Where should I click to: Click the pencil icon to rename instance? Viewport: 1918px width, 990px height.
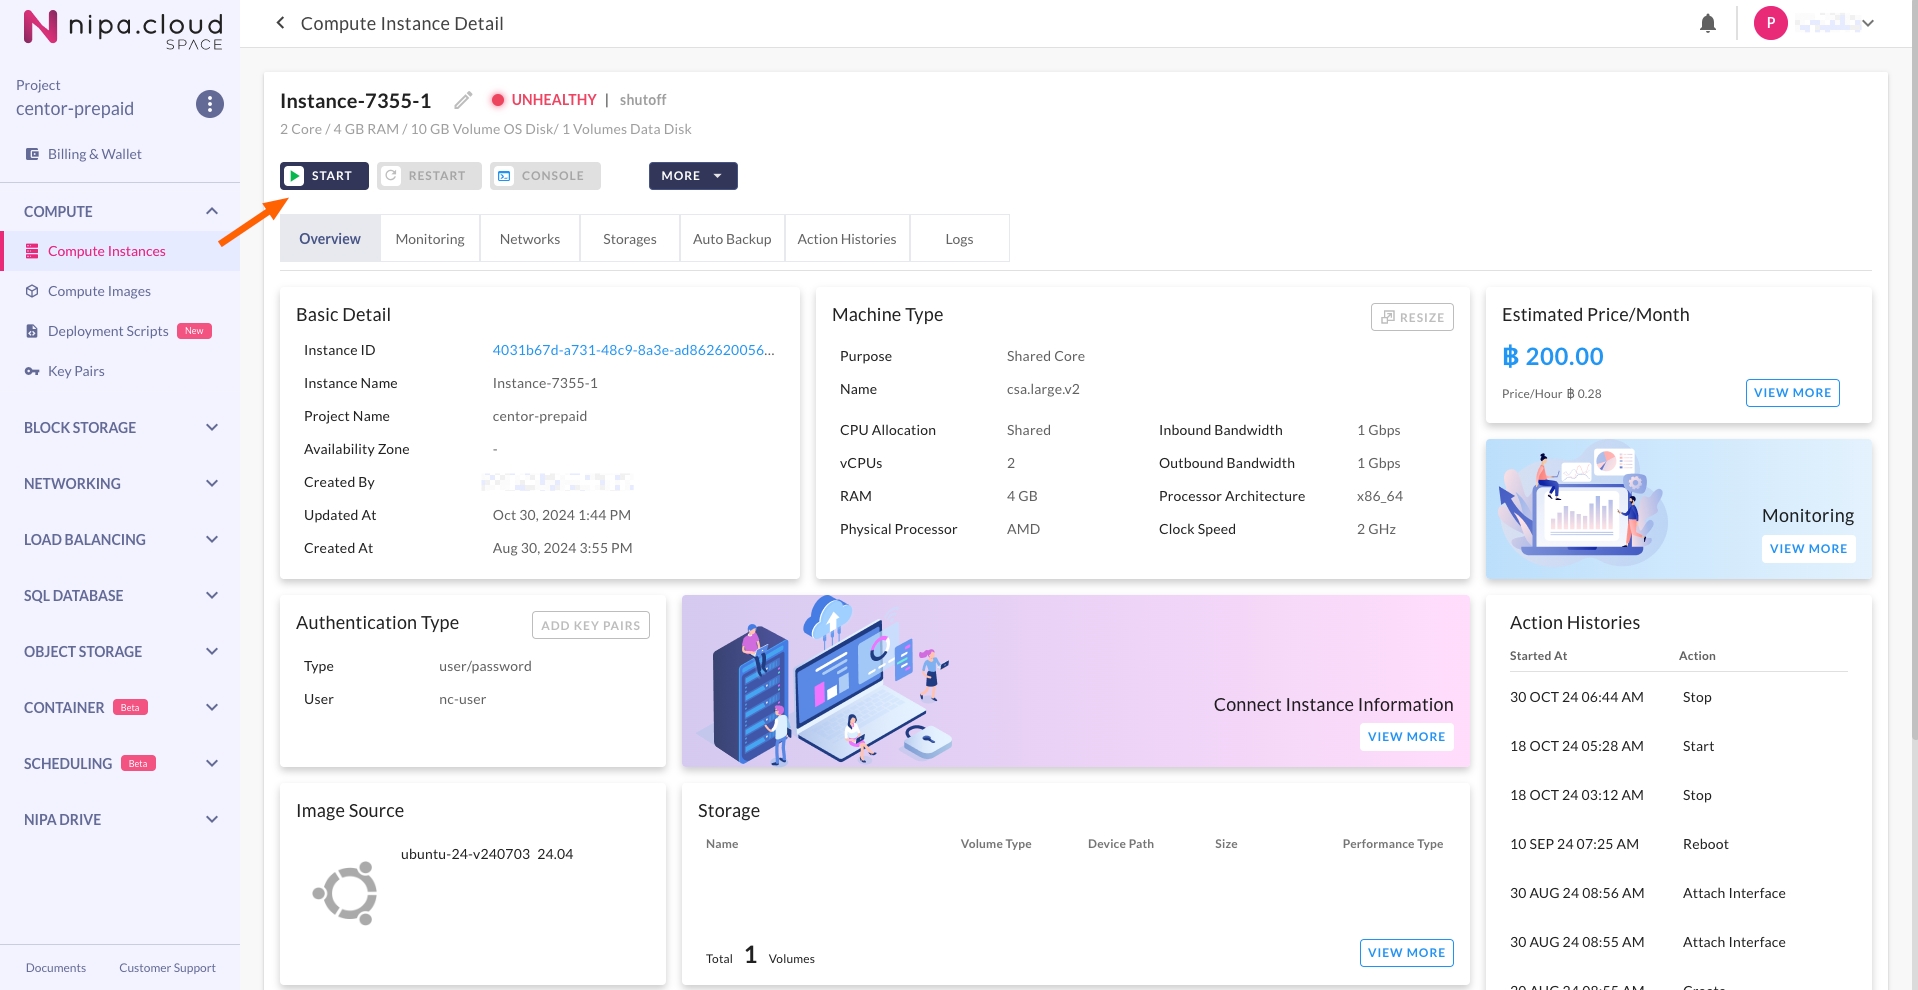(x=463, y=100)
